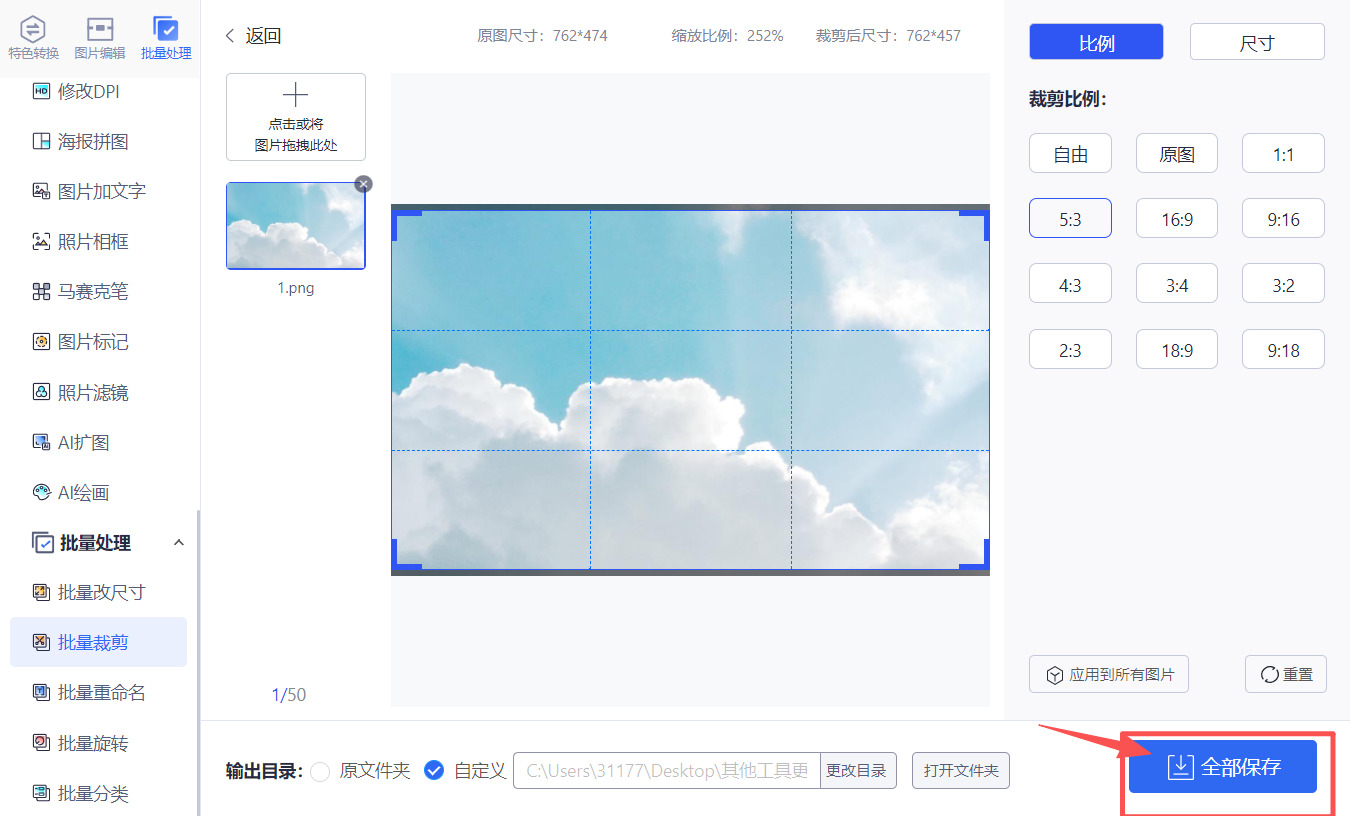Open the 批量处理 top tab
The width and height of the screenshot is (1350, 816).
[166, 38]
